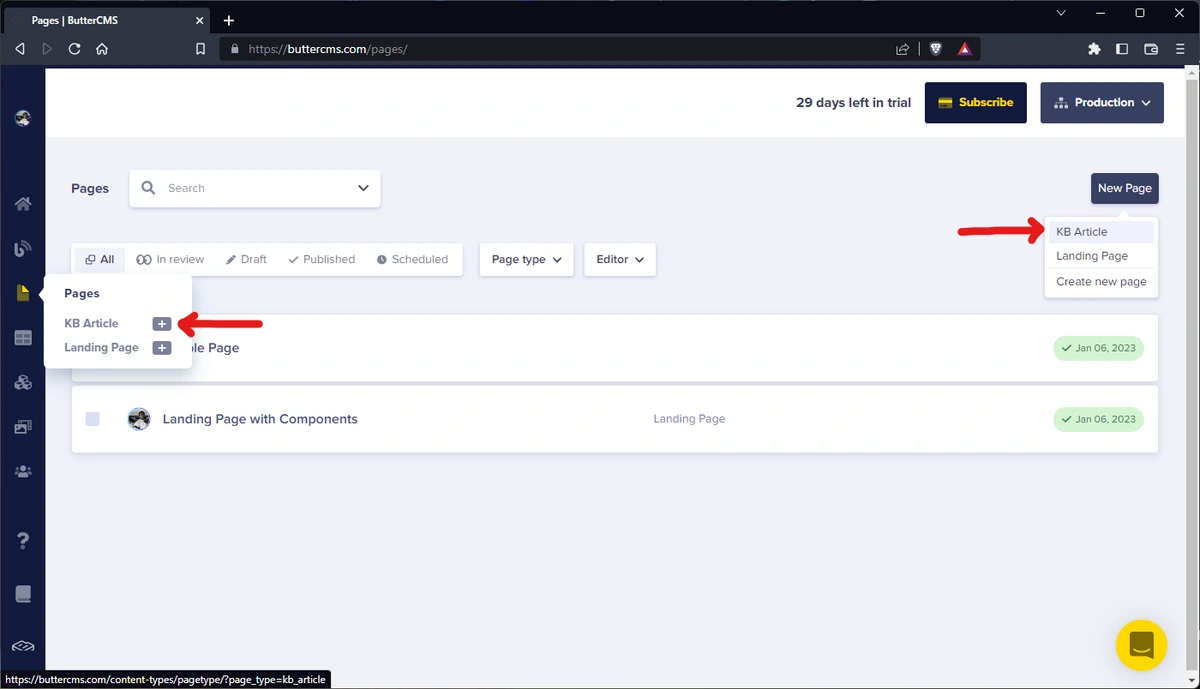The height and width of the screenshot is (689, 1200).
Task: Open Brave Wallet icon
Action: click(1151, 48)
